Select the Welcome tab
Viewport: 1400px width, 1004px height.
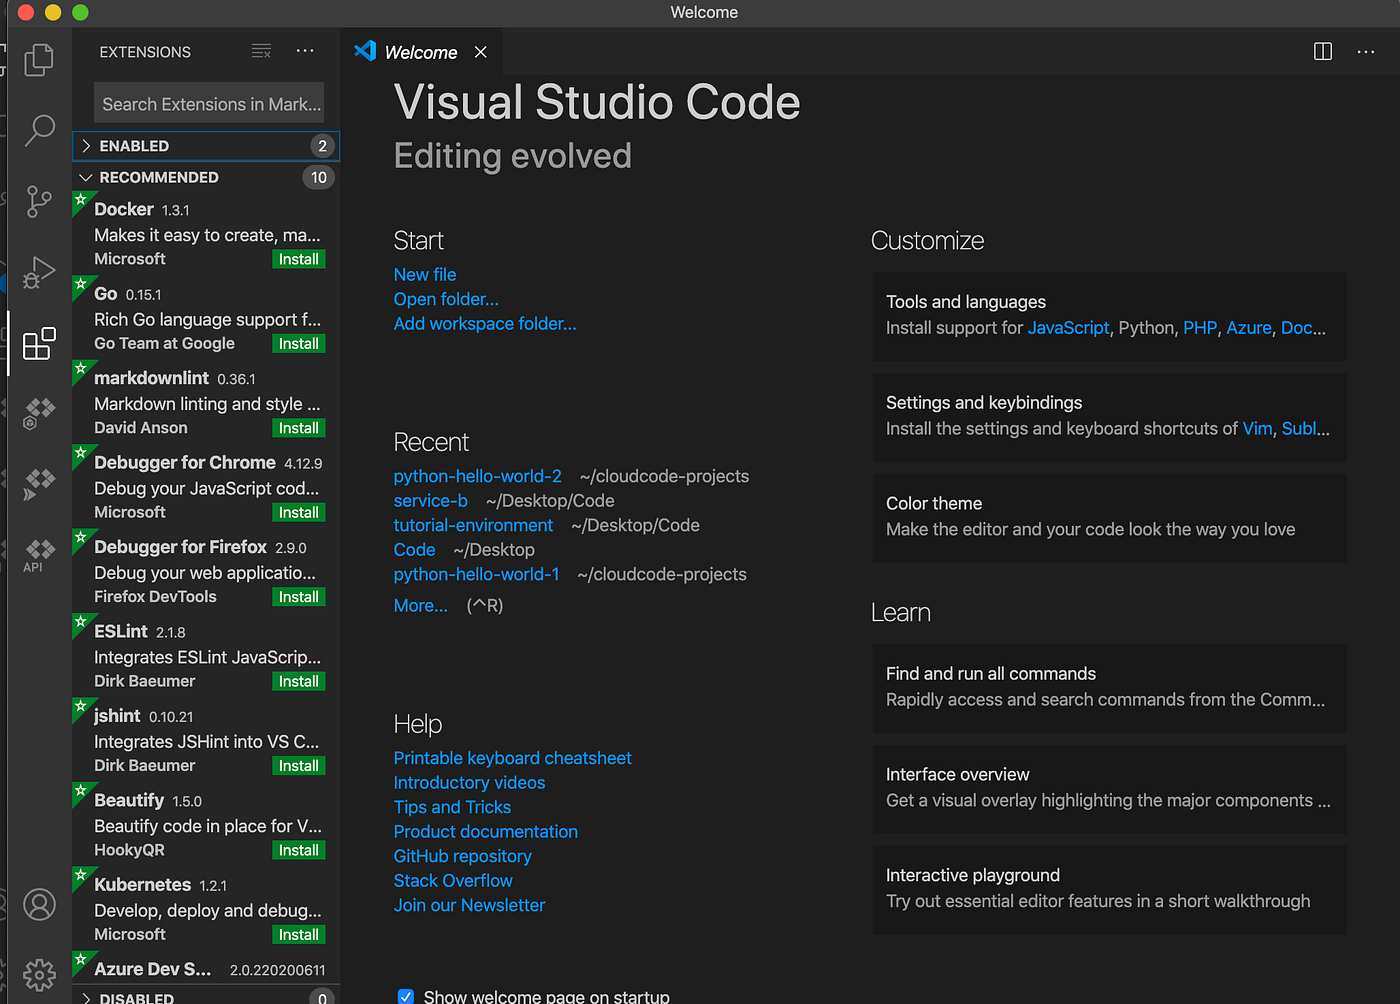421,52
